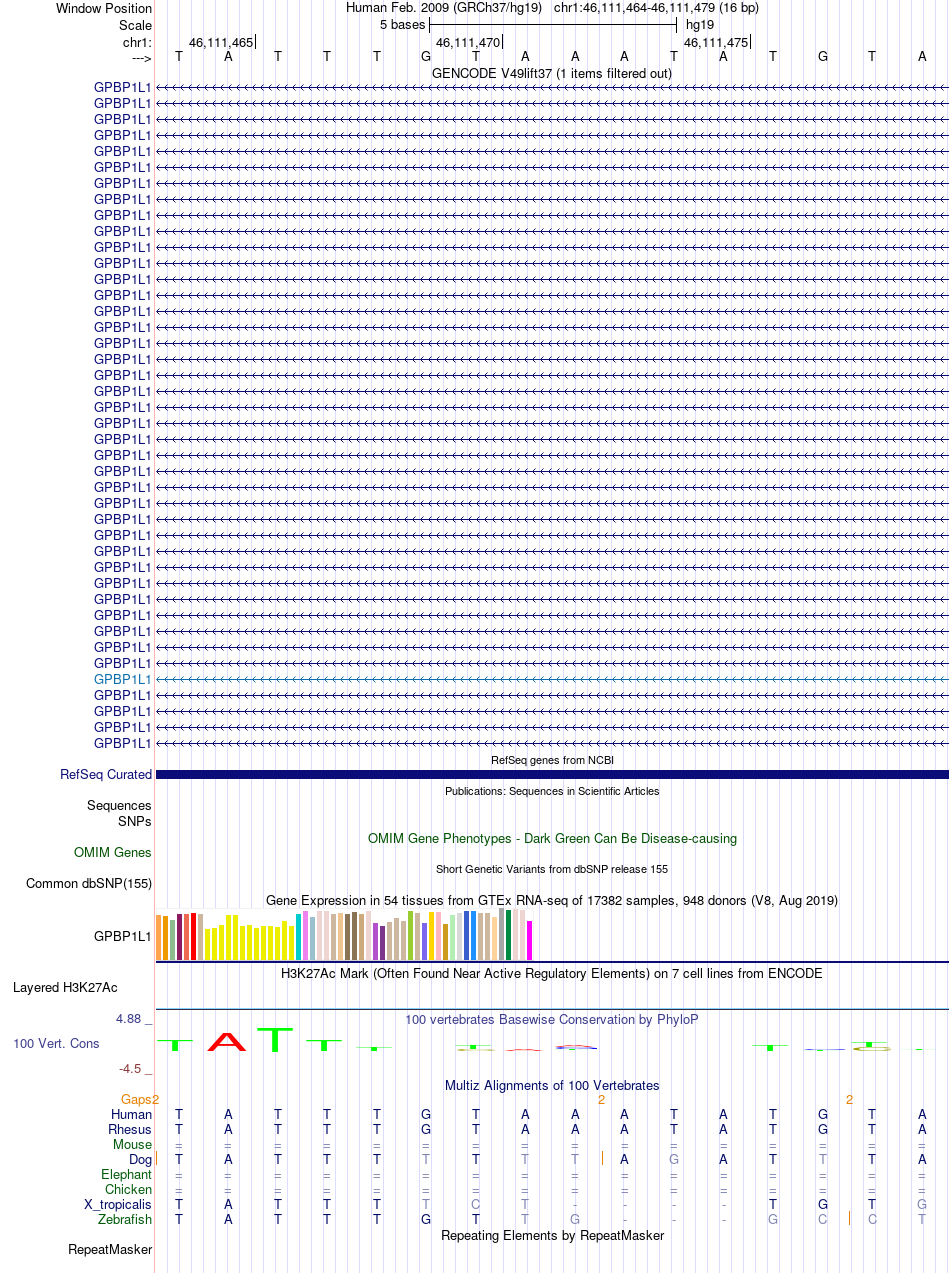Image resolution: width=950 pixels, height=1273 pixels.
Task: Open the Layered H3K27Ac track label
Action: click(65, 988)
